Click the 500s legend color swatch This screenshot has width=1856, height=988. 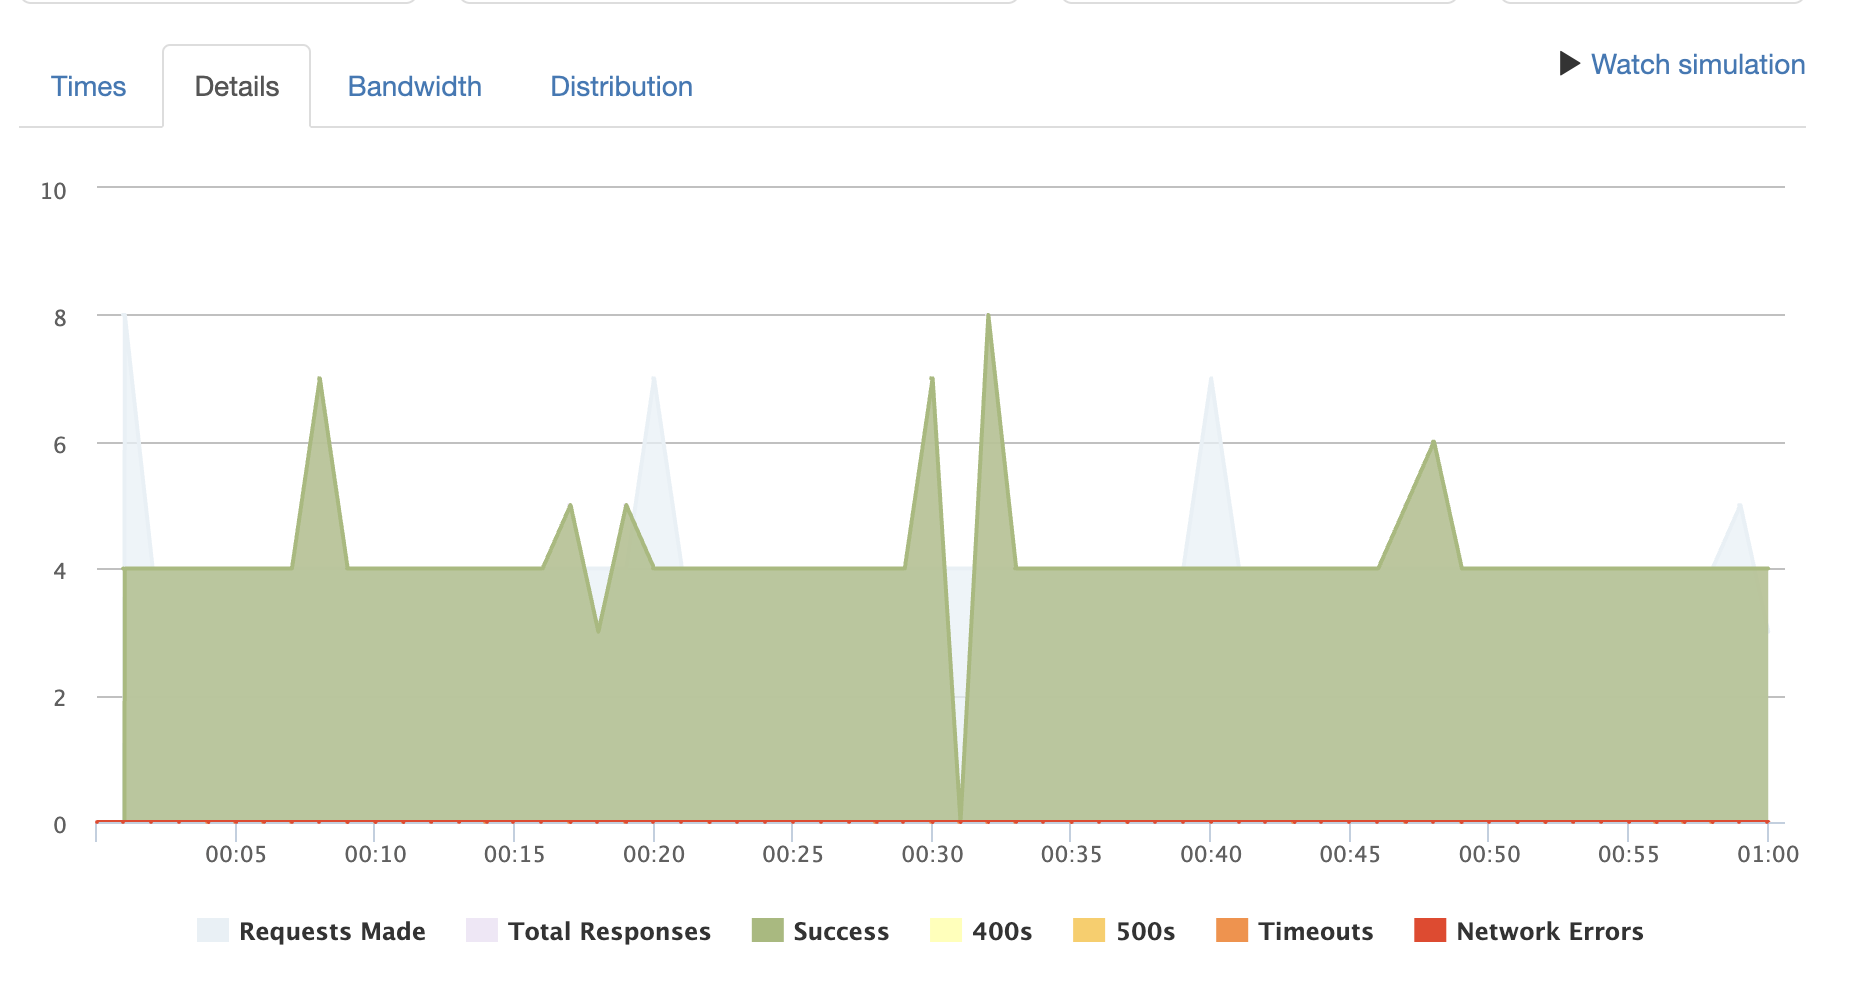(1089, 931)
